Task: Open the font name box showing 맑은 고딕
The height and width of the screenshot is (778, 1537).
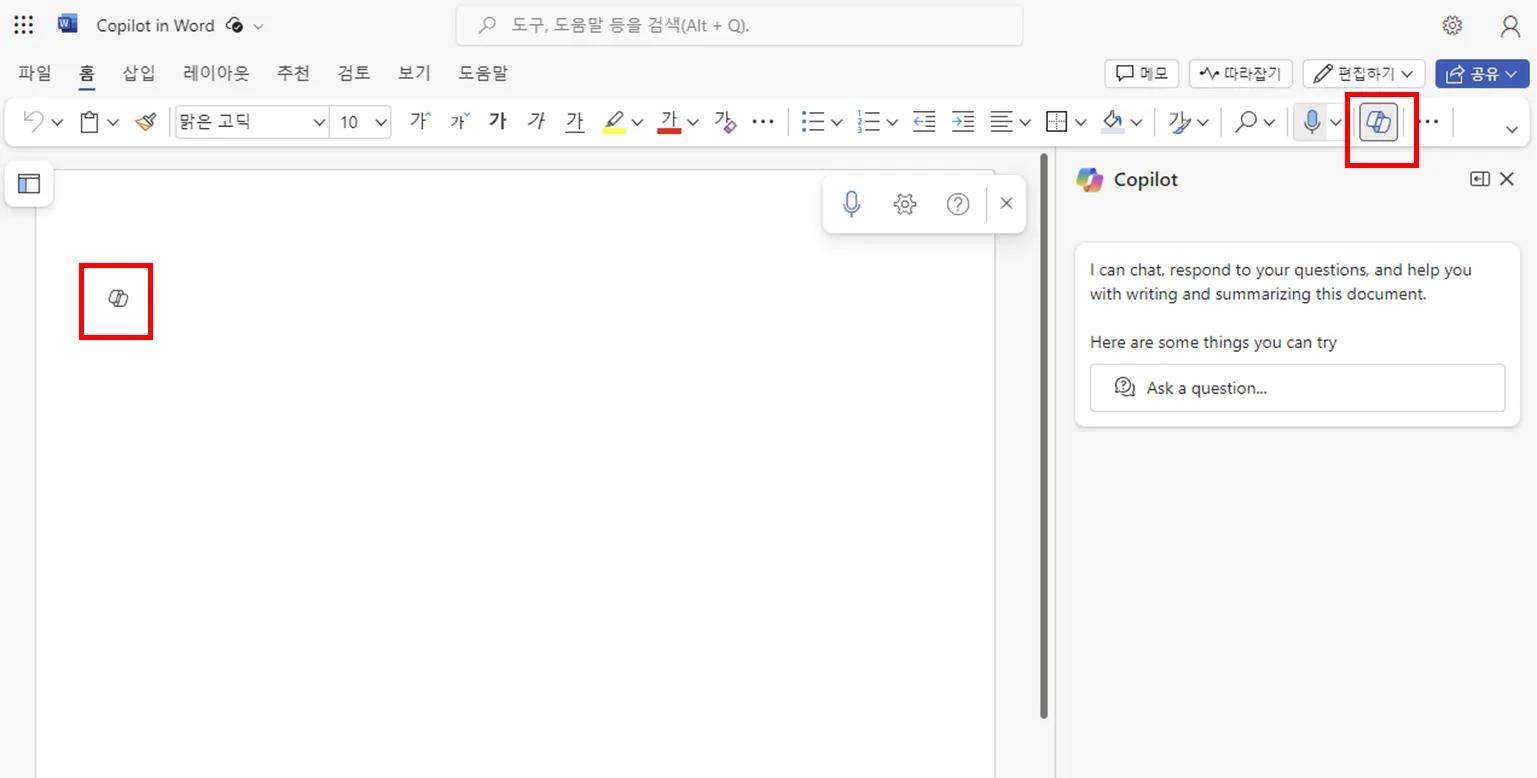Action: 253,122
